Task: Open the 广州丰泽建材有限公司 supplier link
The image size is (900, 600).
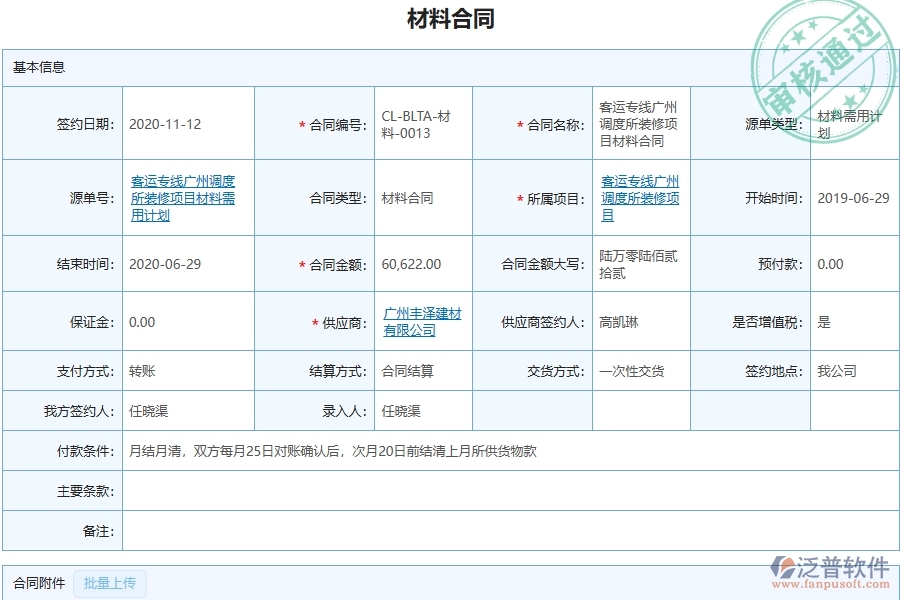Action: point(420,321)
